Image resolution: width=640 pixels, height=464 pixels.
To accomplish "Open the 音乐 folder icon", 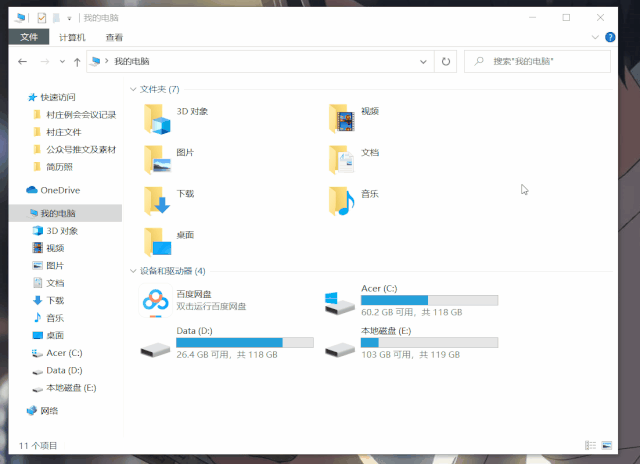I will [342, 201].
